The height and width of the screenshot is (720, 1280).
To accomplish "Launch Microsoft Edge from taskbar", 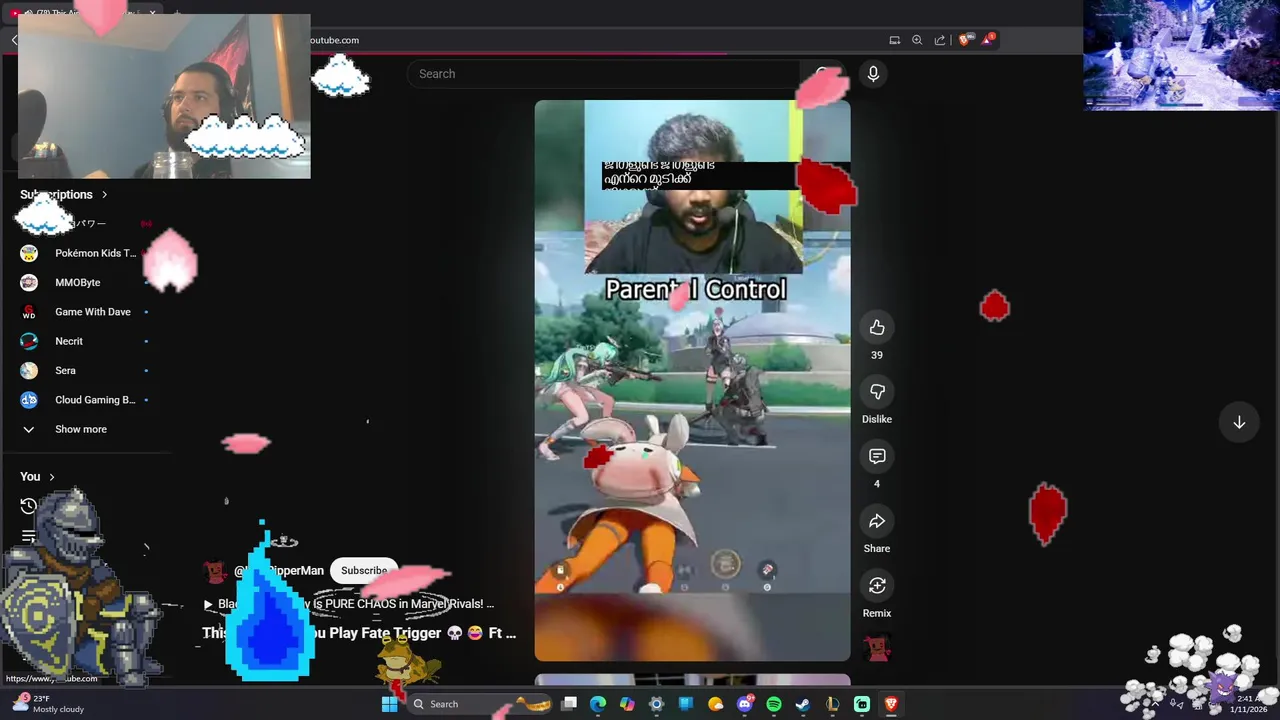I will (x=598, y=704).
